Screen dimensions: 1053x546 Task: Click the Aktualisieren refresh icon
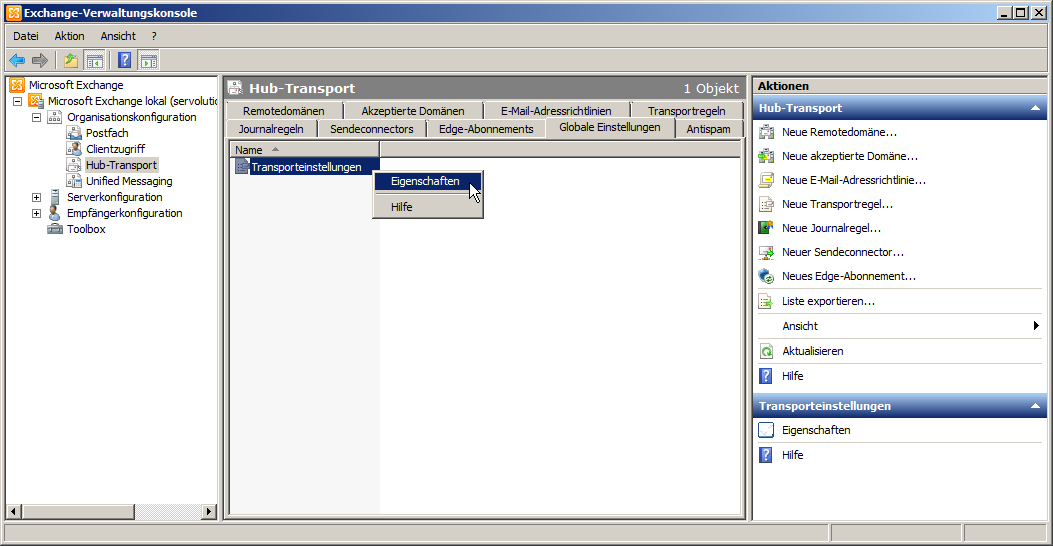tap(766, 351)
